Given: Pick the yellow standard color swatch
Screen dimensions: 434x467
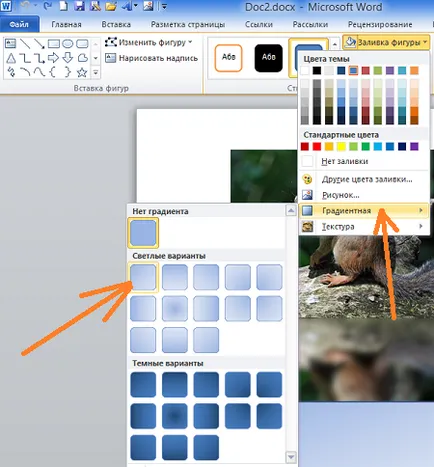Looking at the screenshot, I should coord(341,146).
